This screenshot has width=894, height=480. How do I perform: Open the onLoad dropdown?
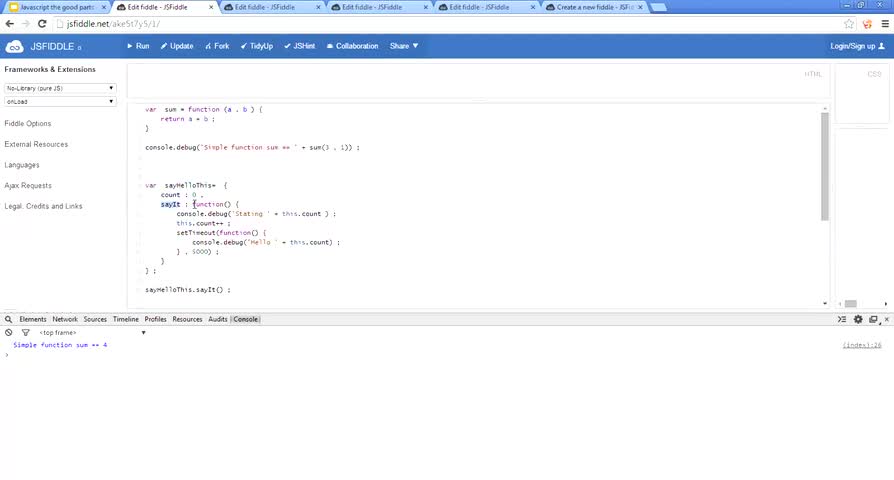pyautogui.click(x=60, y=101)
